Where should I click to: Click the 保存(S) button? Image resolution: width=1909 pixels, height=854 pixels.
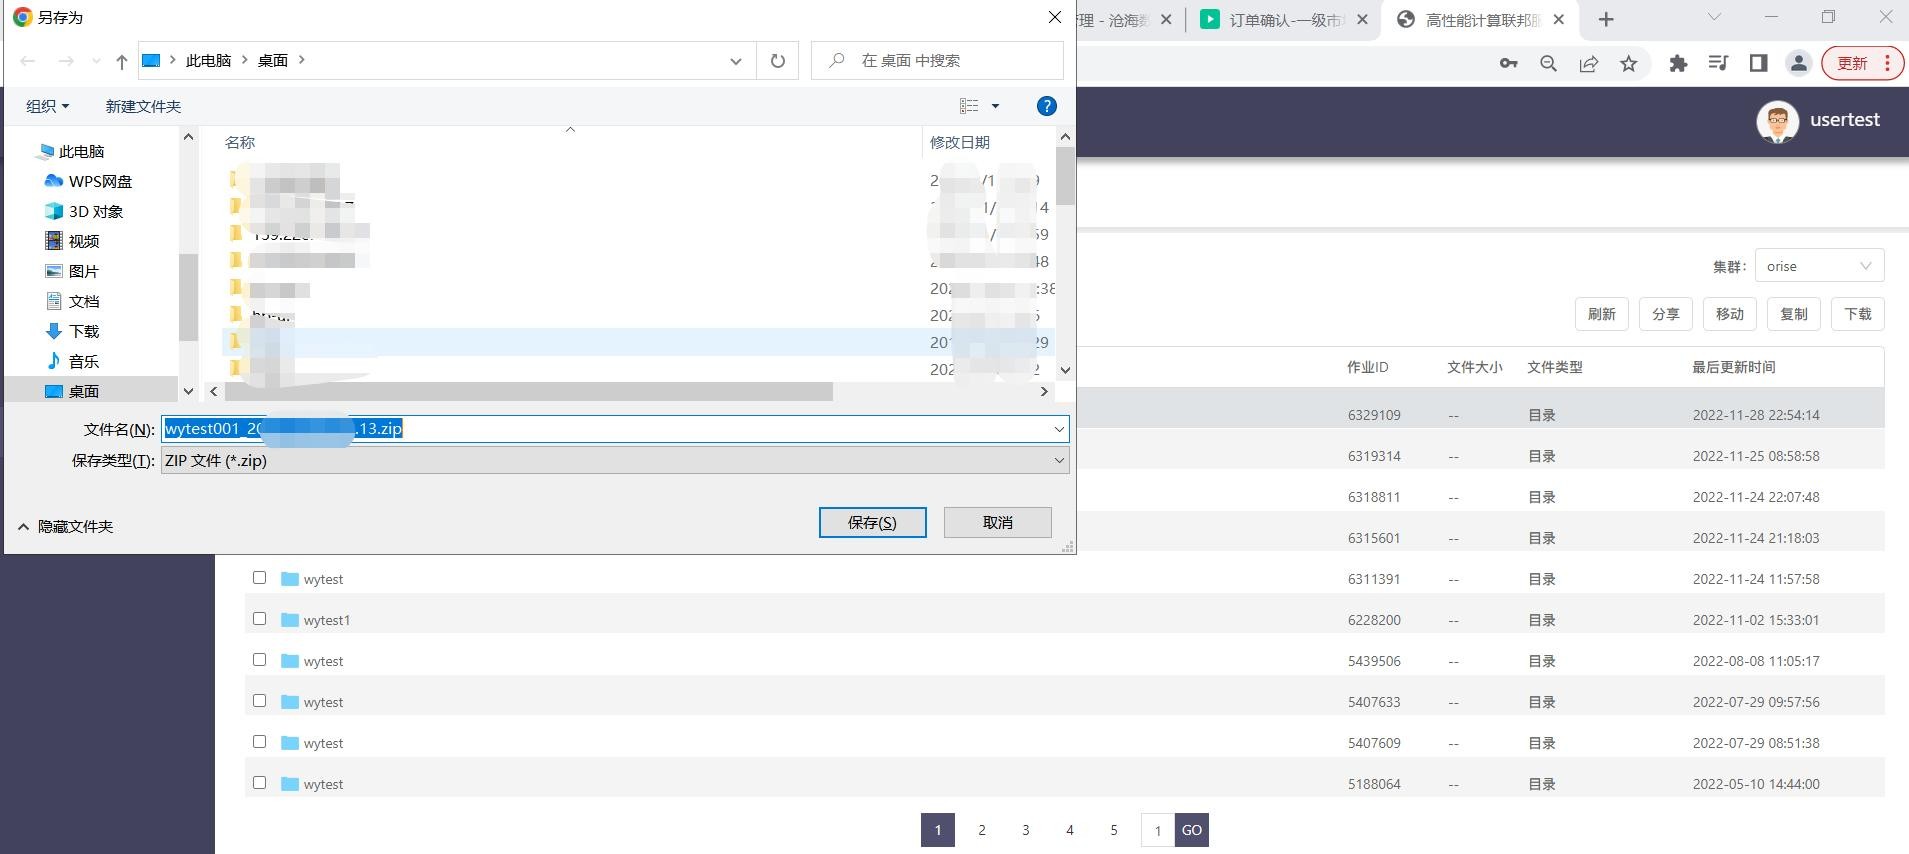pos(872,522)
